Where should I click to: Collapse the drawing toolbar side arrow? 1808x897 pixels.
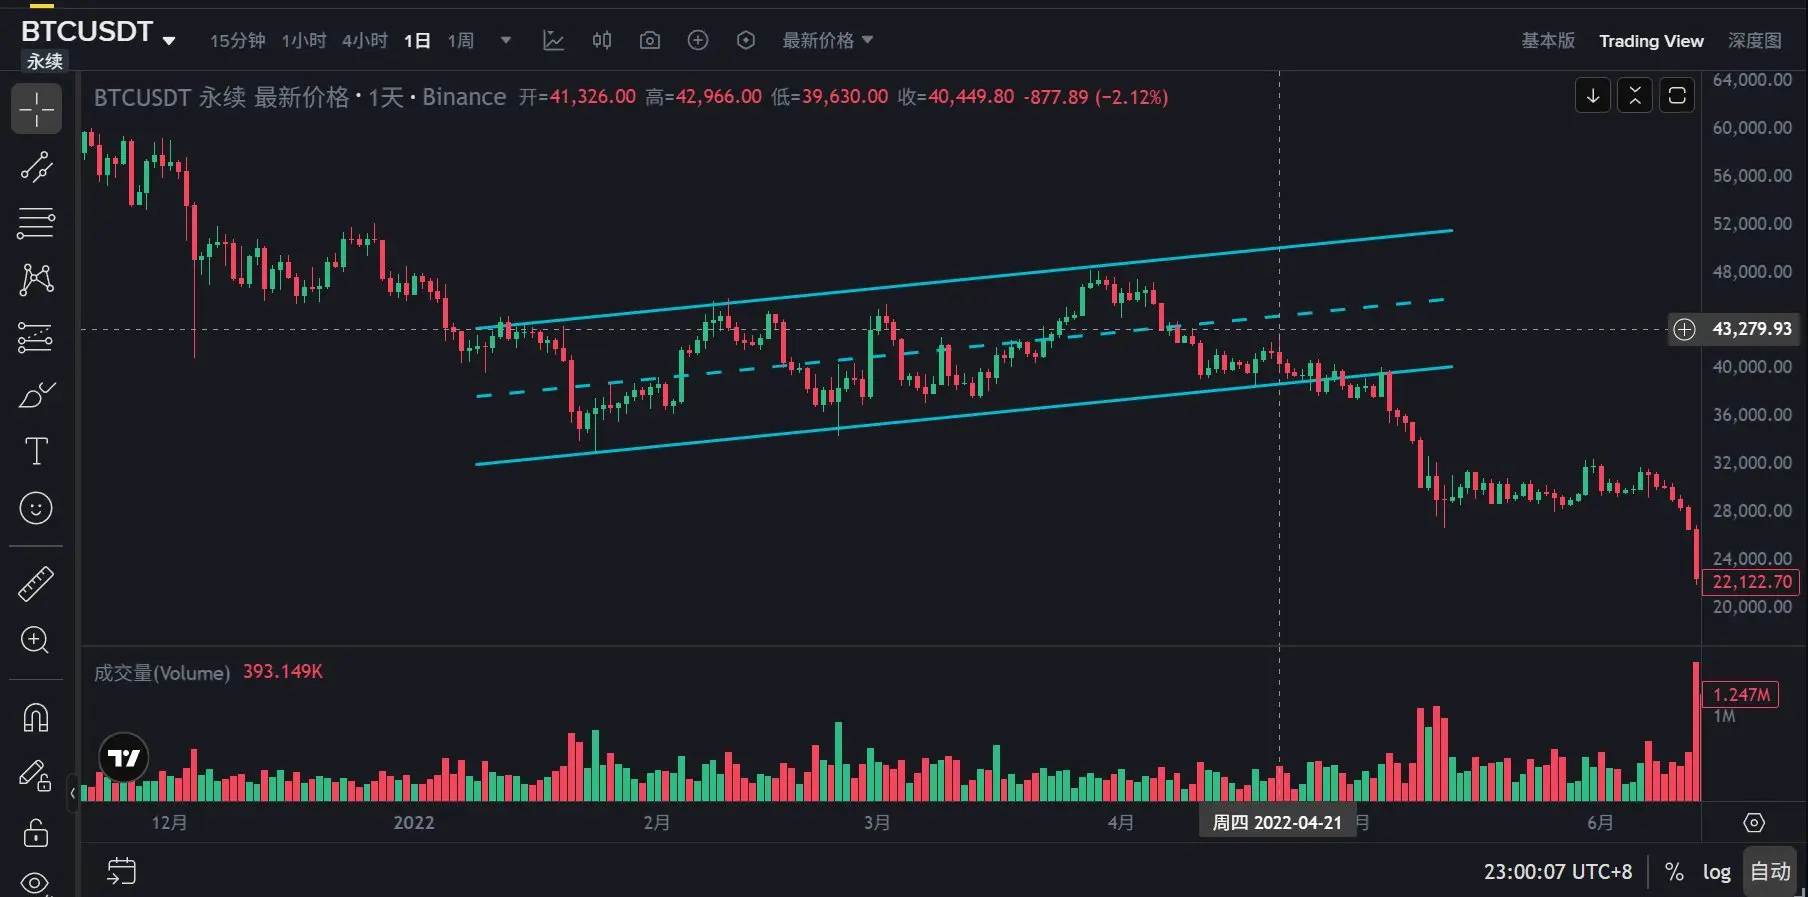coord(73,793)
